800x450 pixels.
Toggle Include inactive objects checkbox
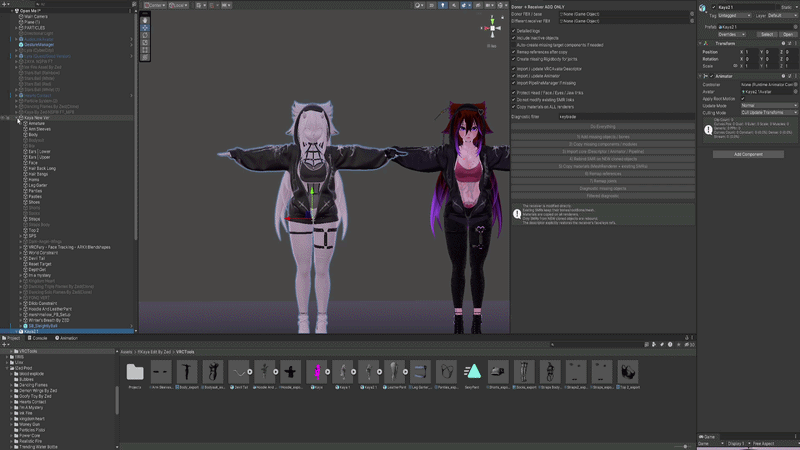[x=514, y=38]
